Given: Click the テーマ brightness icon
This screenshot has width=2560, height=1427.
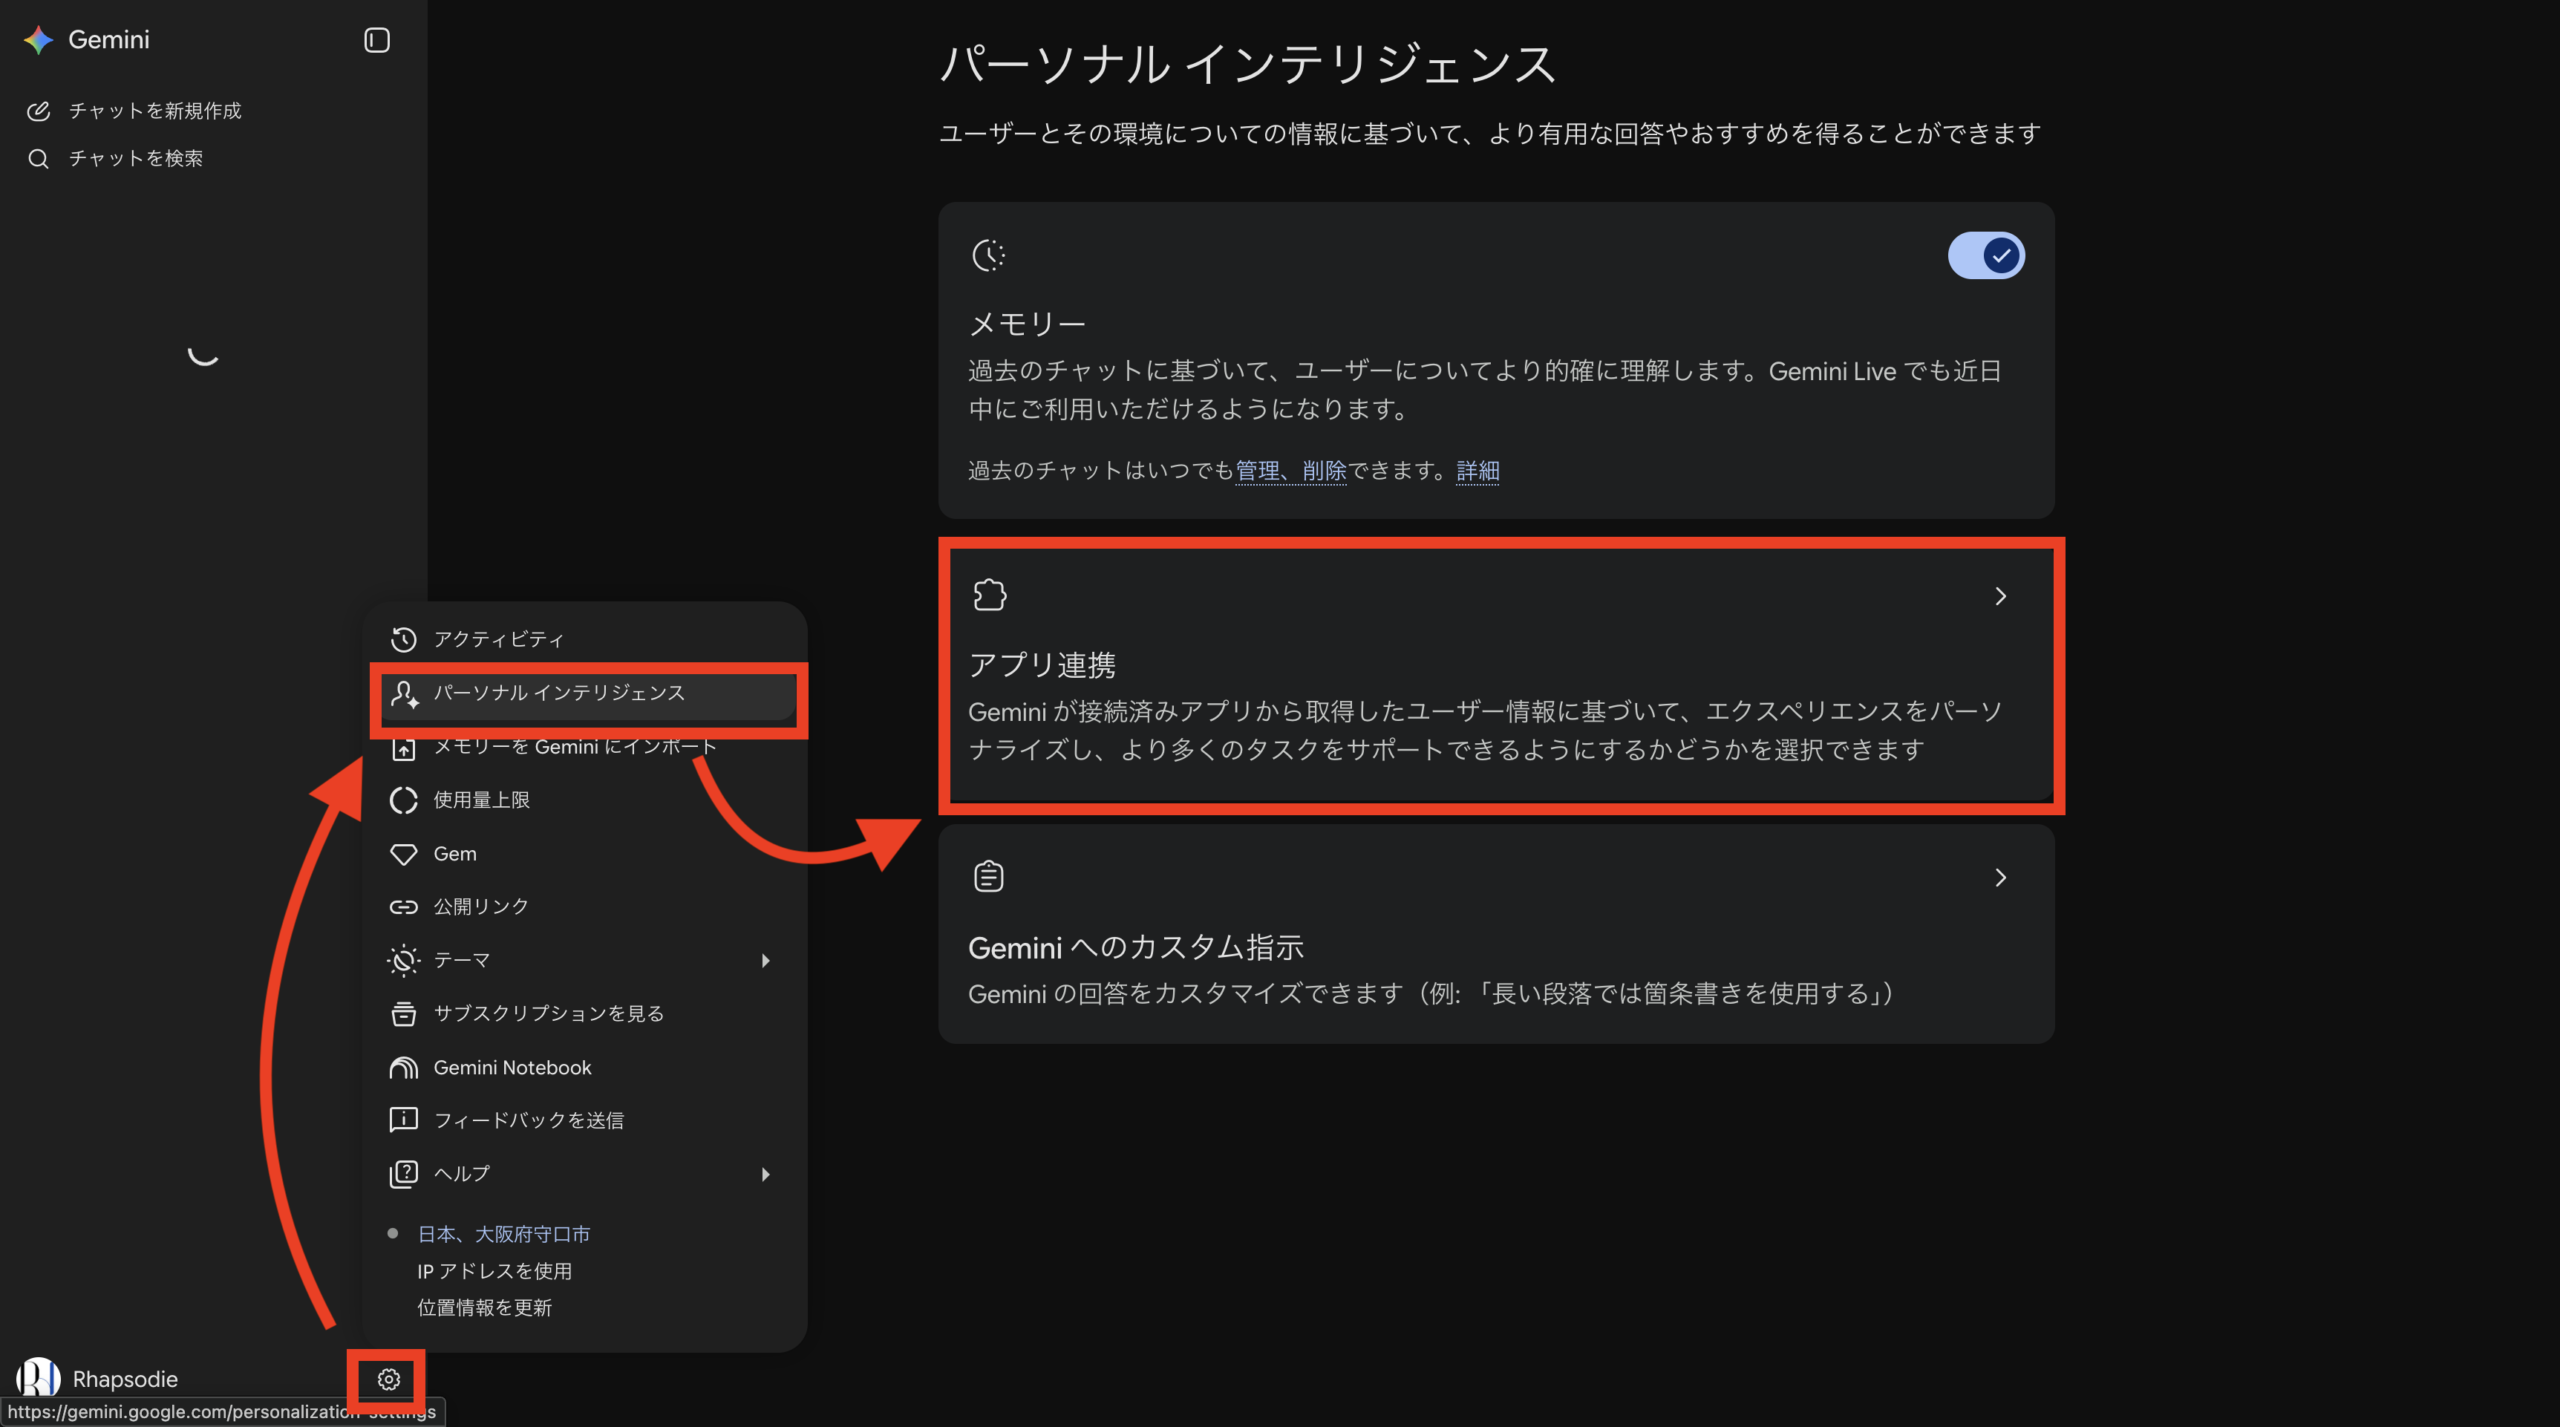Looking at the screenshot, I should click(404, 961).
